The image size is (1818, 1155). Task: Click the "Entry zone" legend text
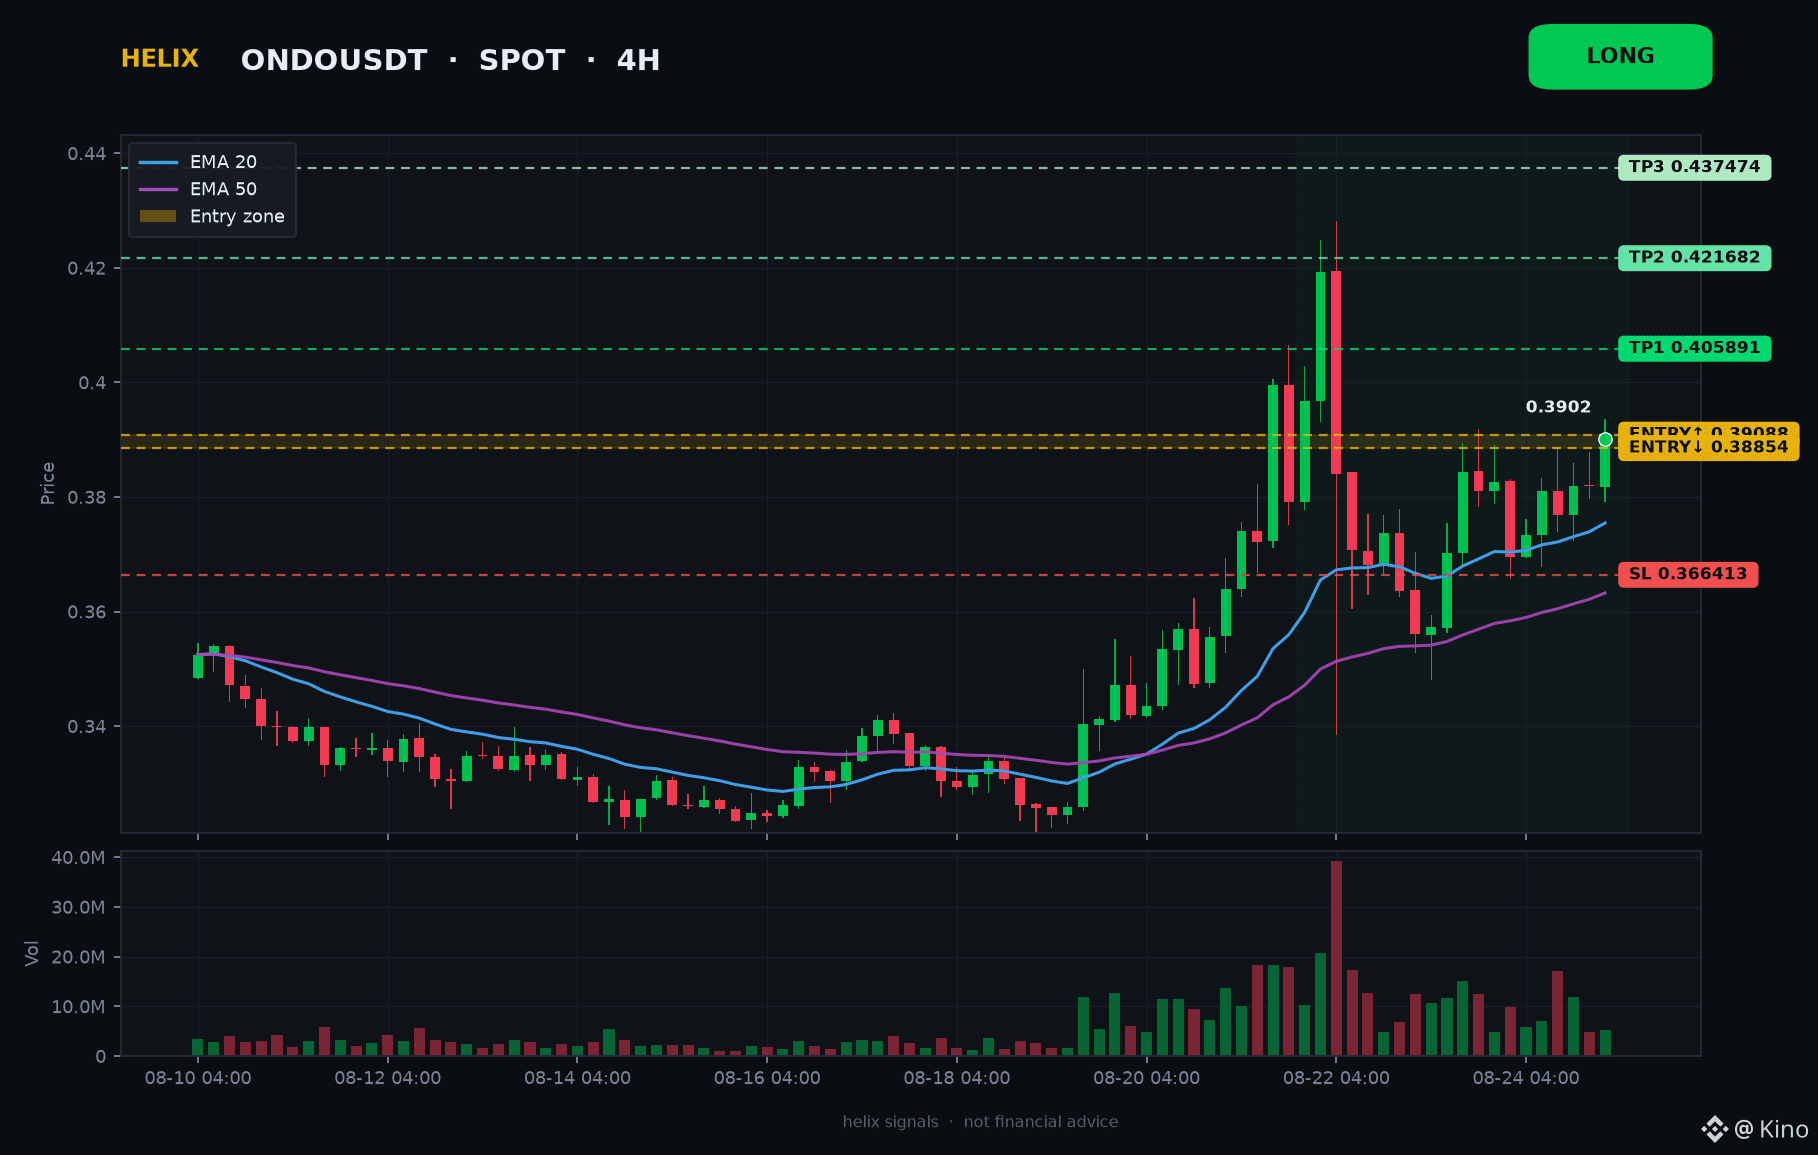237,216
